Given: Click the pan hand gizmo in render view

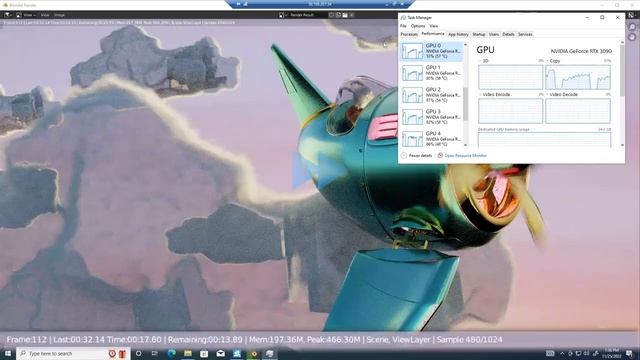Looking at the screenshot, I should [632, 37].
